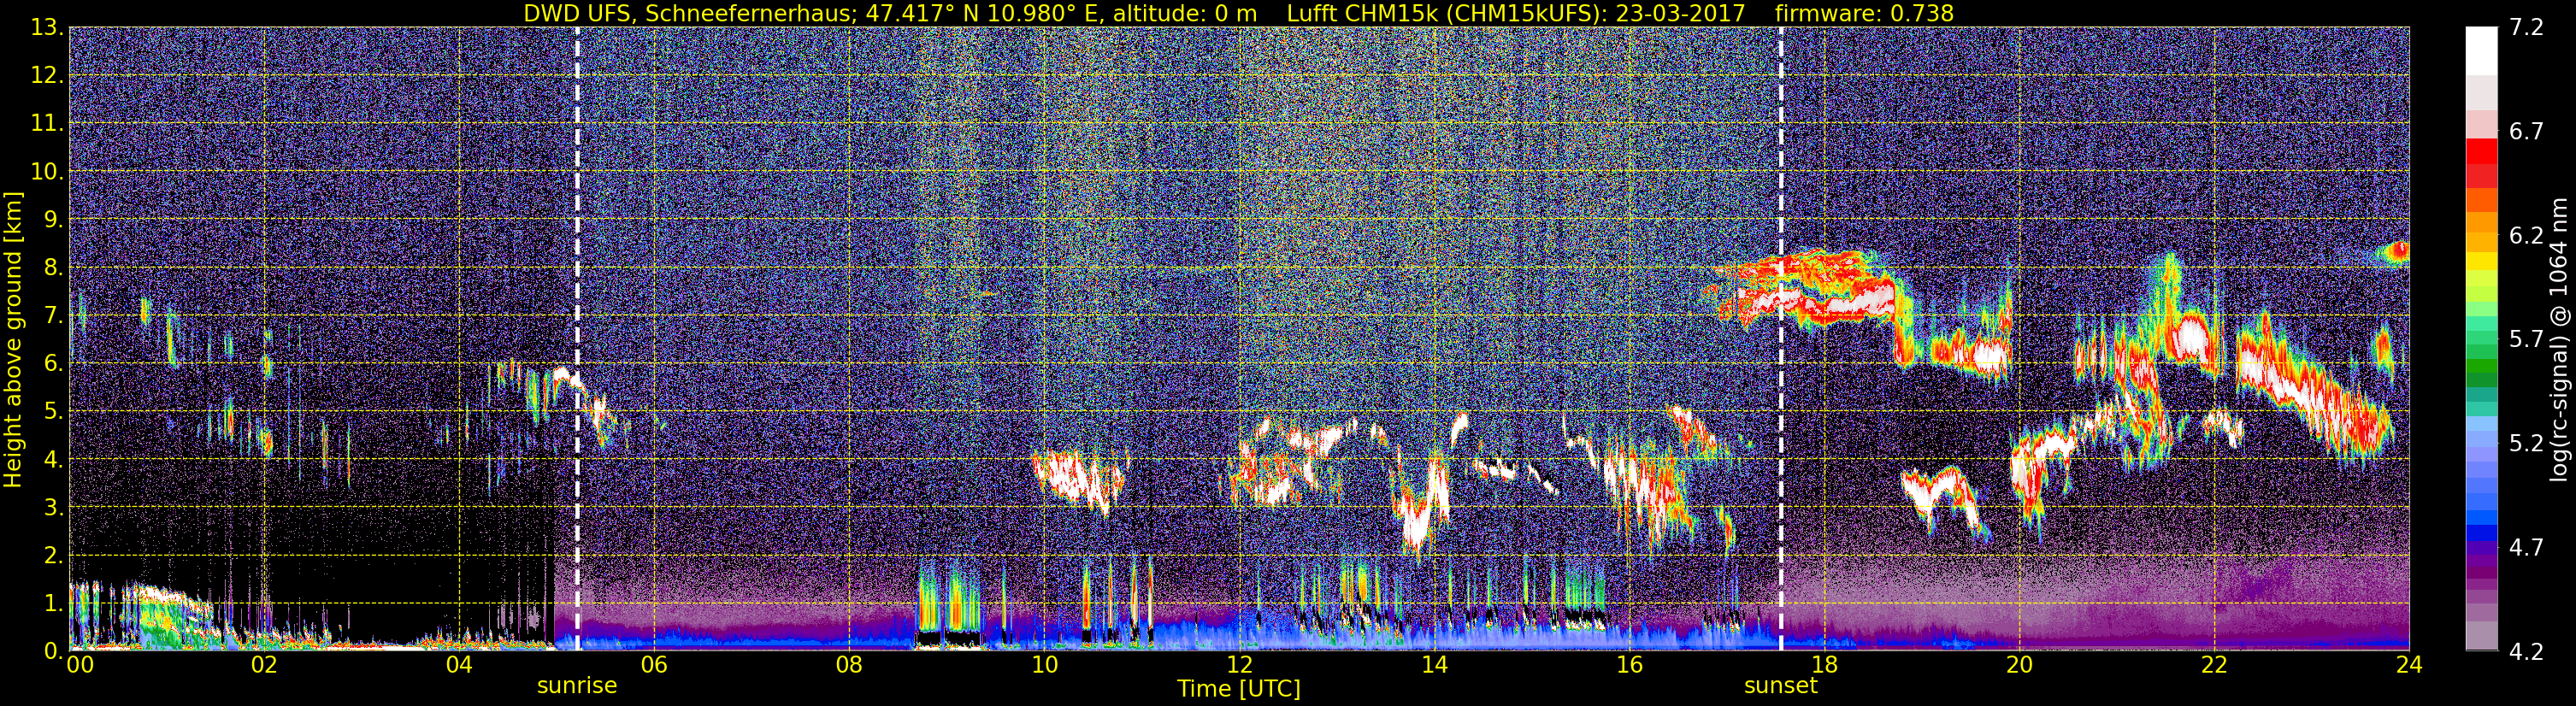The width and height of the screenshot is (2576, 706).
Task: Click the height axis tick label 12.
Action: coord(48,76)
